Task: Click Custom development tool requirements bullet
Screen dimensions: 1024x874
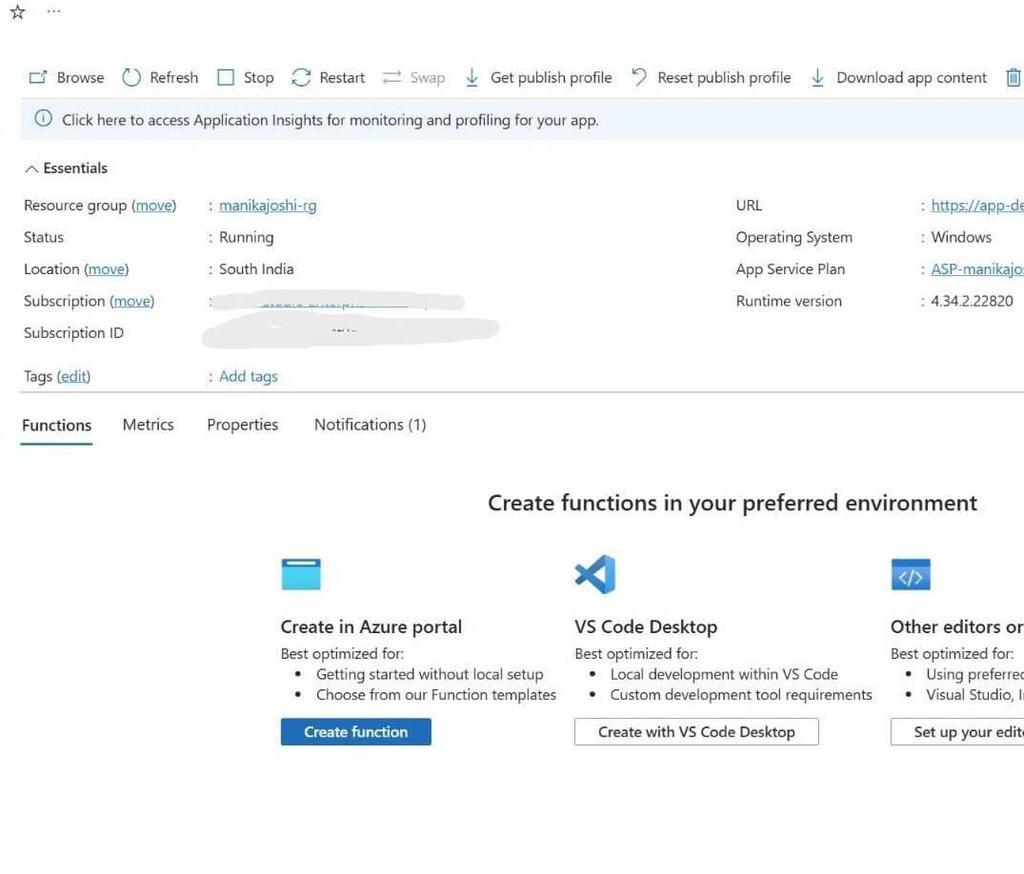Action: pos(741,694)
